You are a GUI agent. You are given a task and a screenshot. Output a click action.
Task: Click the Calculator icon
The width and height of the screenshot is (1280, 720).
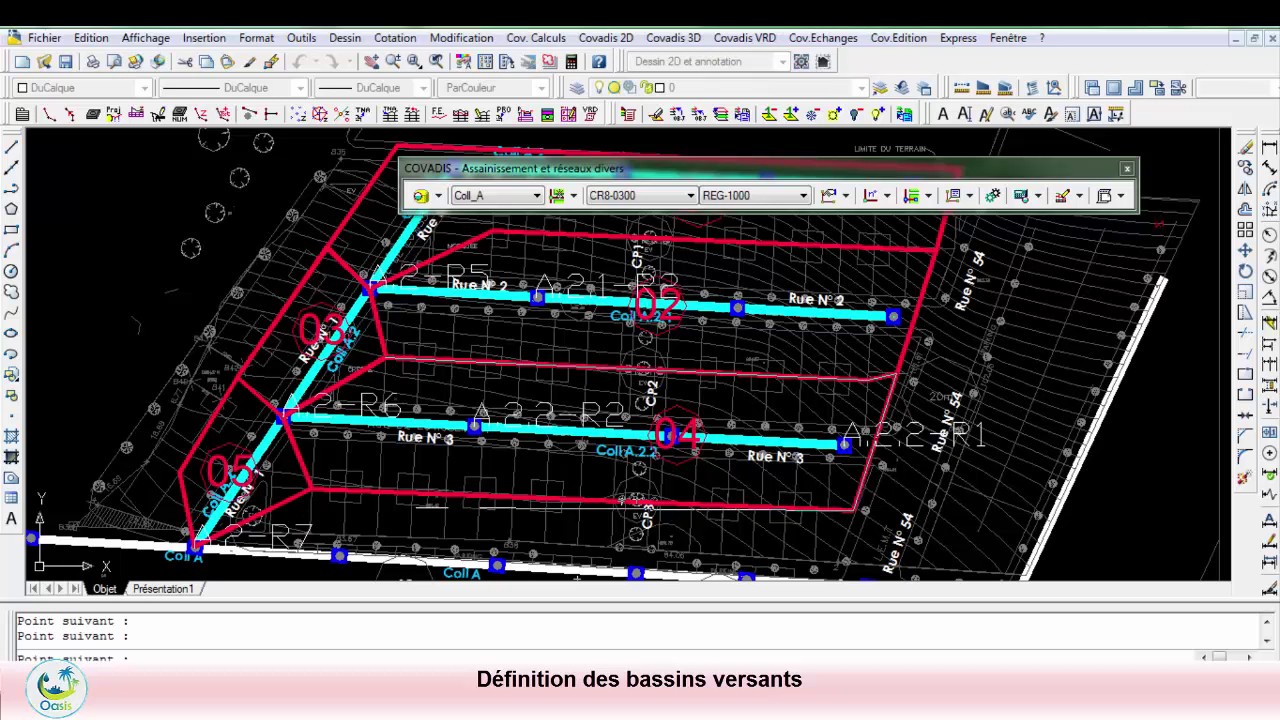[x=571, y=62]
